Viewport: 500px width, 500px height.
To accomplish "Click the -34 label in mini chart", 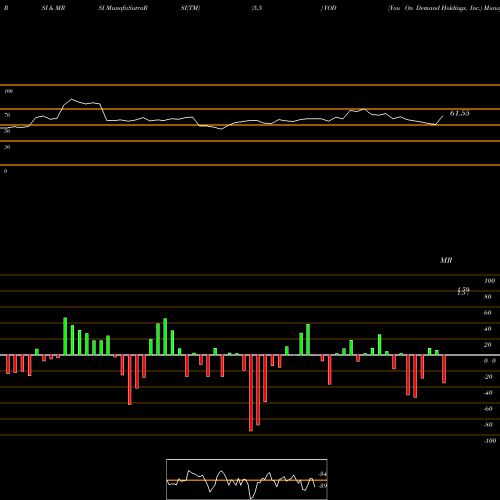I will click(322, 474).
